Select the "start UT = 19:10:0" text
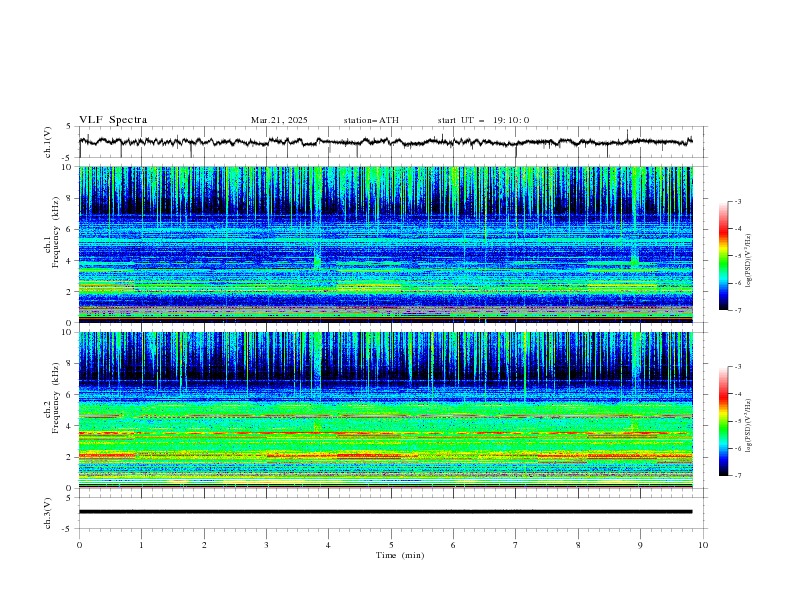The image size is (792, 612). [483, 120]
